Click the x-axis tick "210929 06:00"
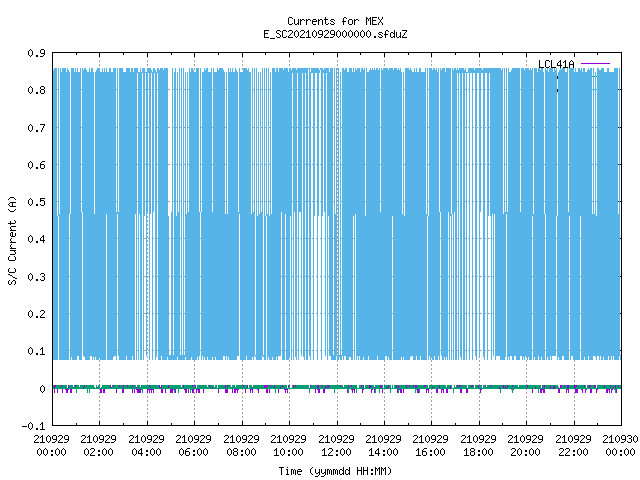The height and width of the screenshot is (480, 640). pos(193,446)
